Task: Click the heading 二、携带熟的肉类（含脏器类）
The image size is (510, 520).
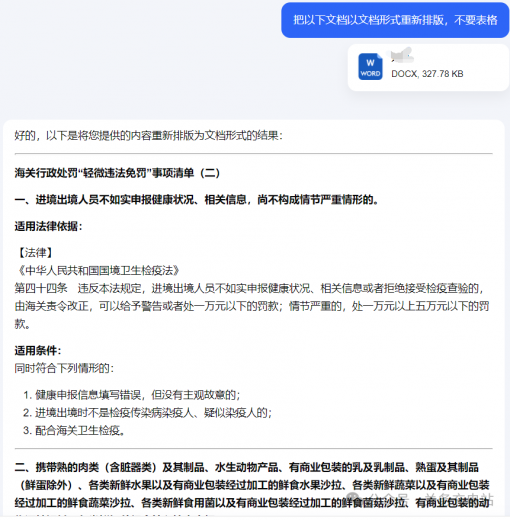Action: 252,485
